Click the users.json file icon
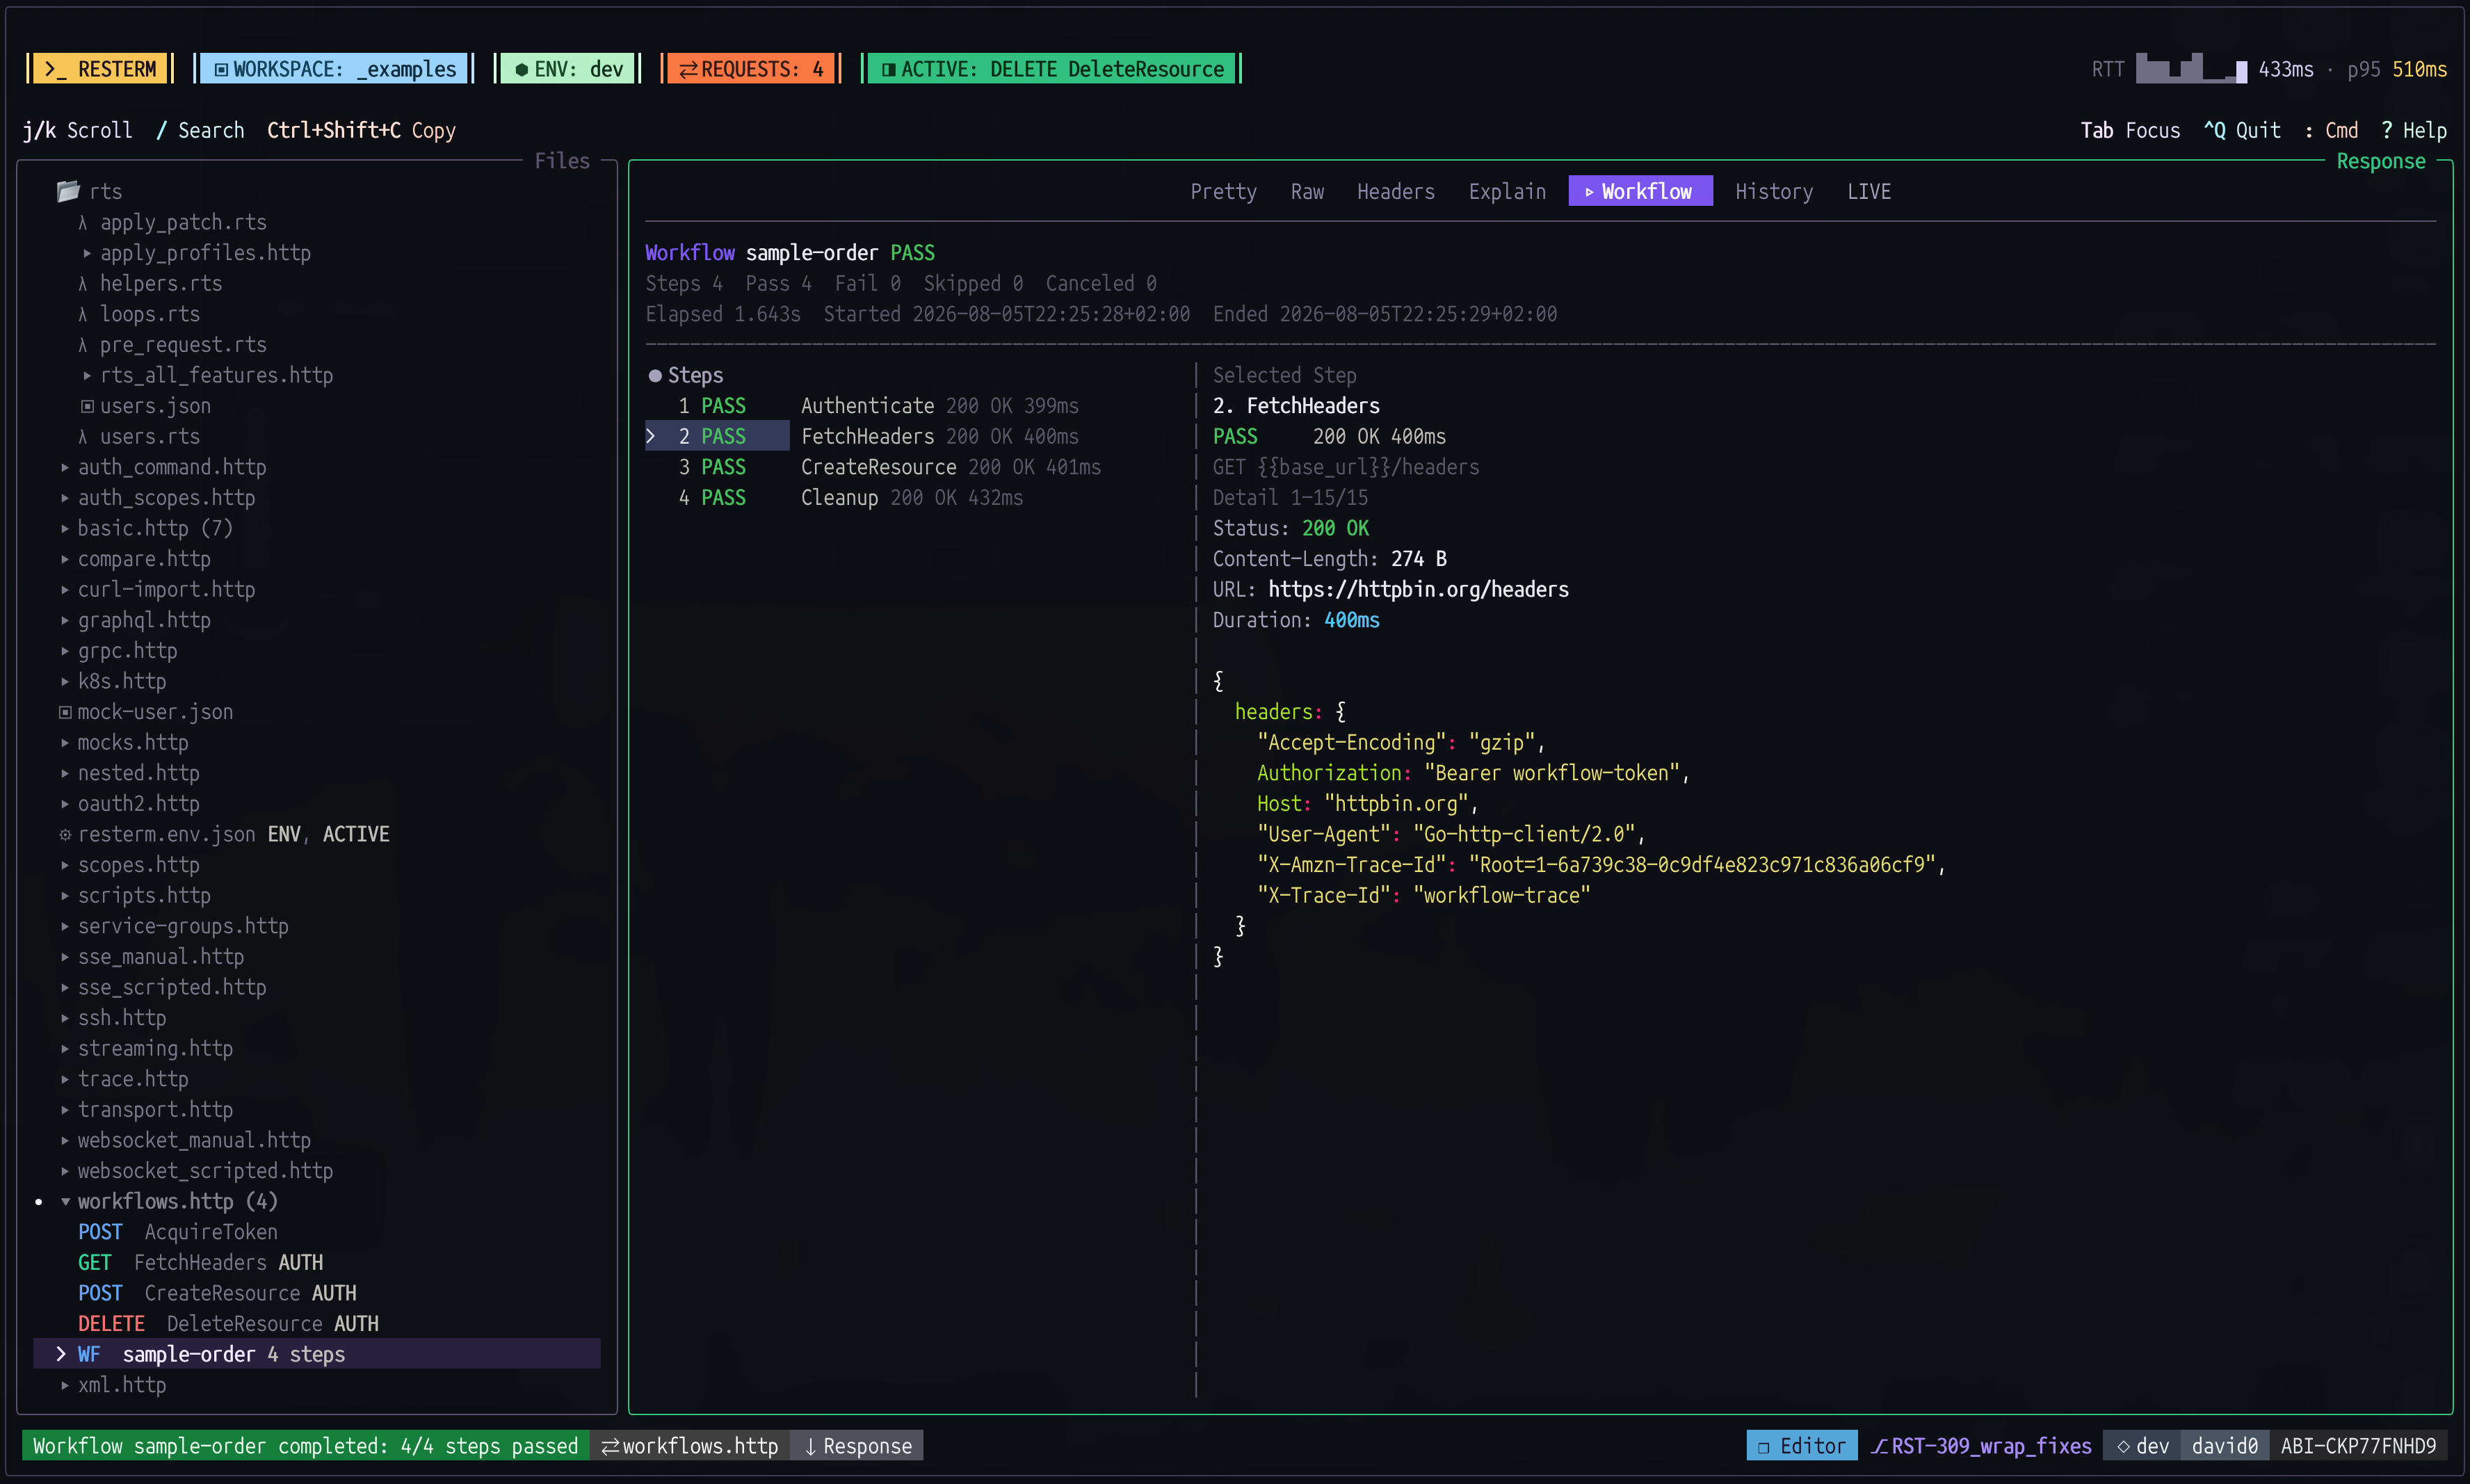2470x1484 pixels. pos(87,406)
